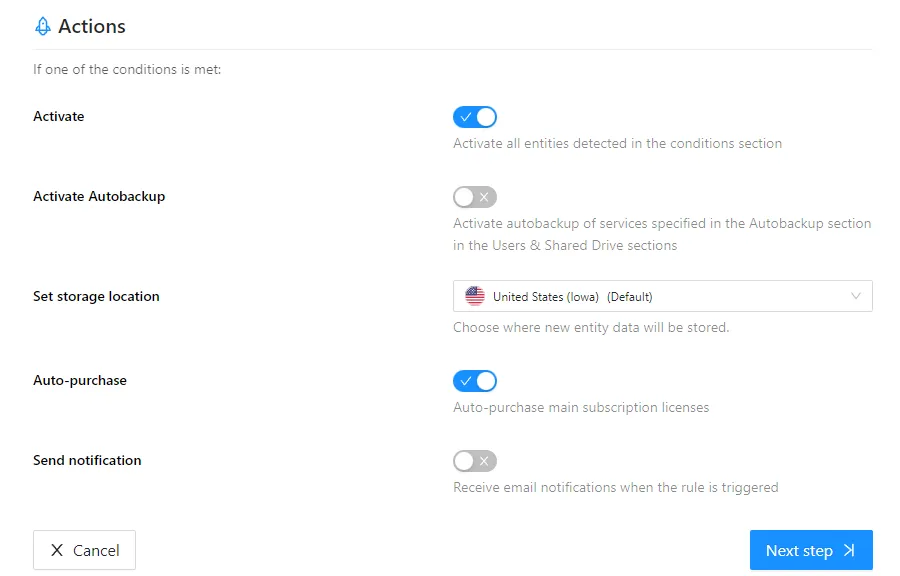This screenshot has width=900, height=576.
Task: Click the Set storage location label
Action: pyautogui.click(x=96, y=296)
